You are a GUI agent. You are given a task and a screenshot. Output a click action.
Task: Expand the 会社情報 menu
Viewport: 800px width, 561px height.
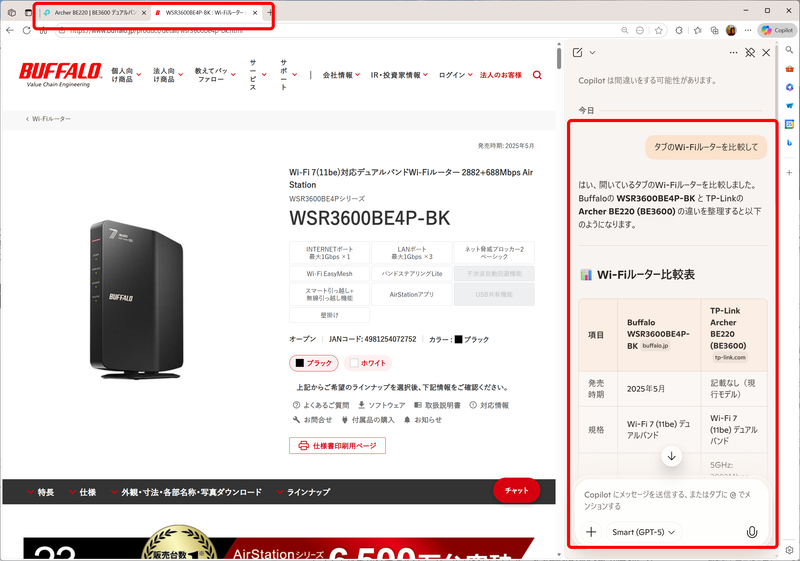coord(341,75)
